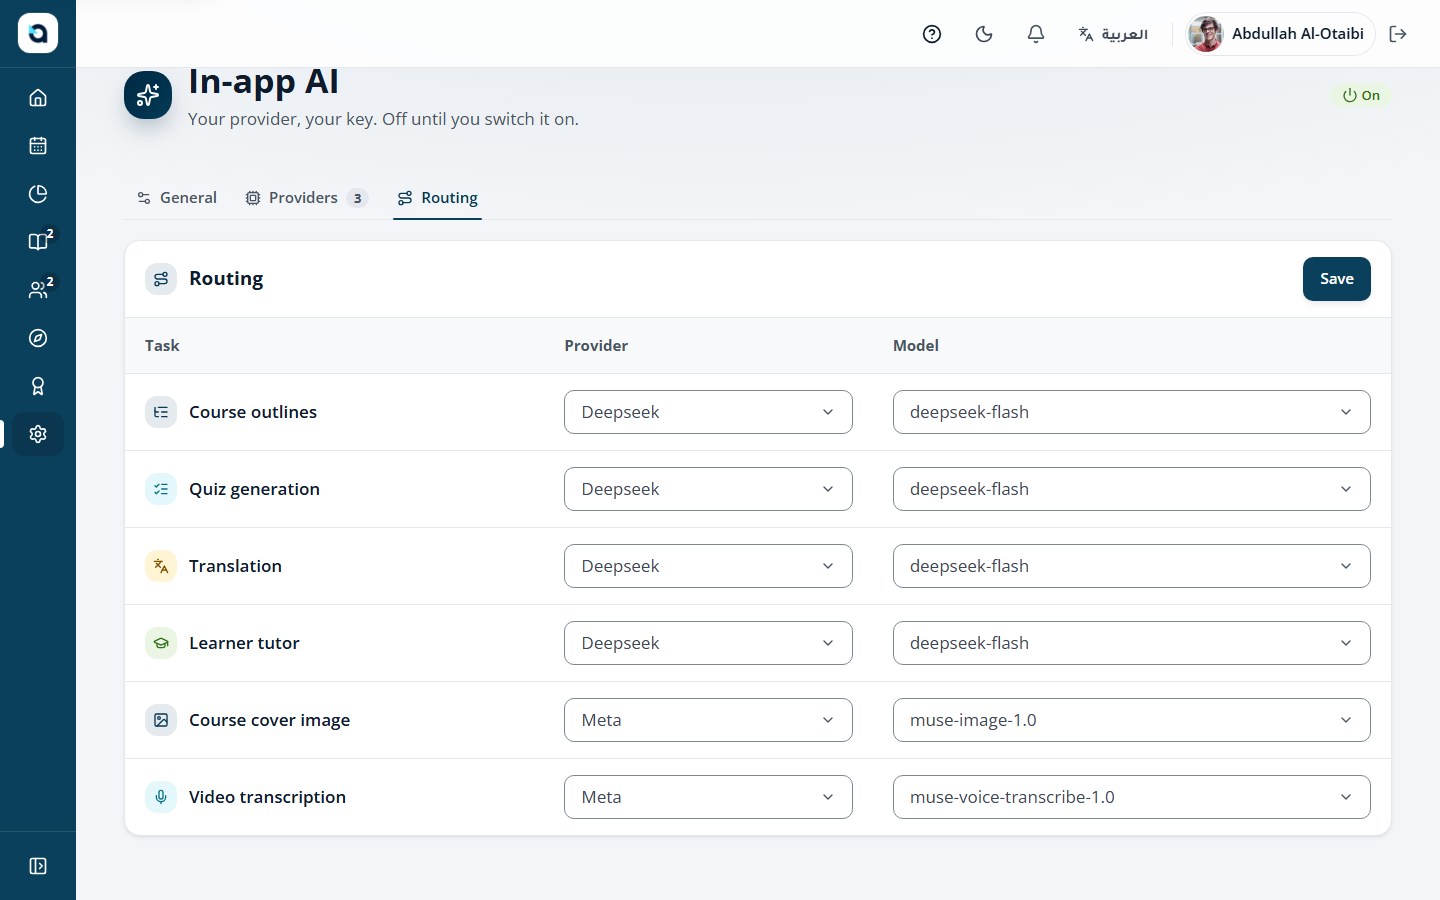Click the Translation row icon
The image size is (1440, 900).
(x=161, y=566)
